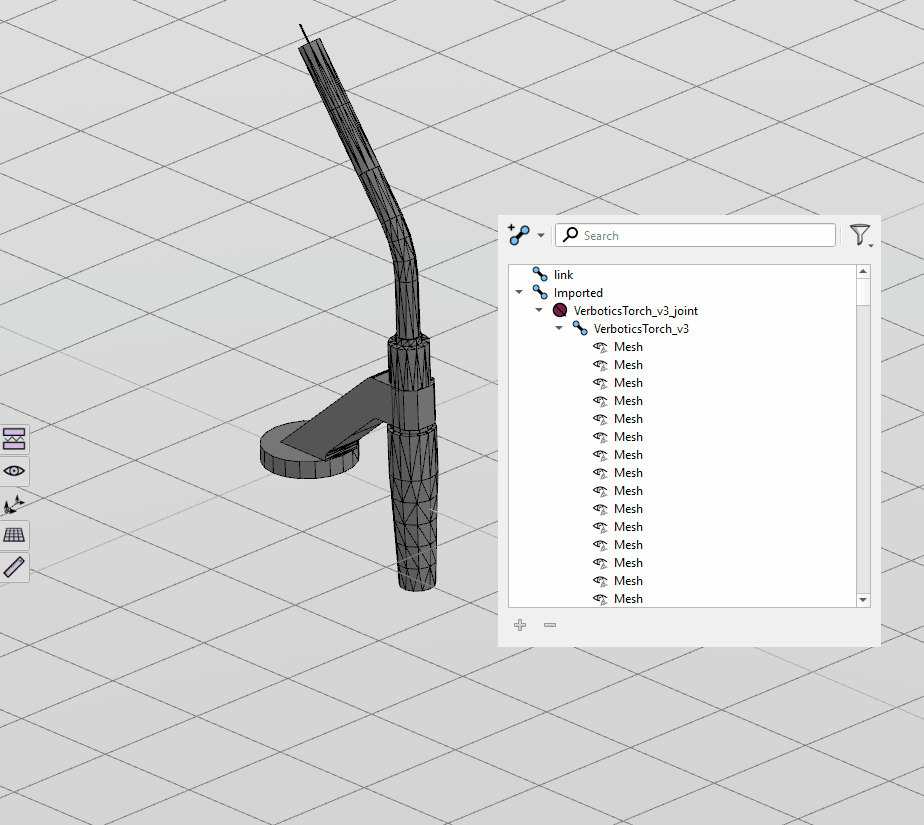Select the VerboticsTorch_v3 link label

pos(641,329)
